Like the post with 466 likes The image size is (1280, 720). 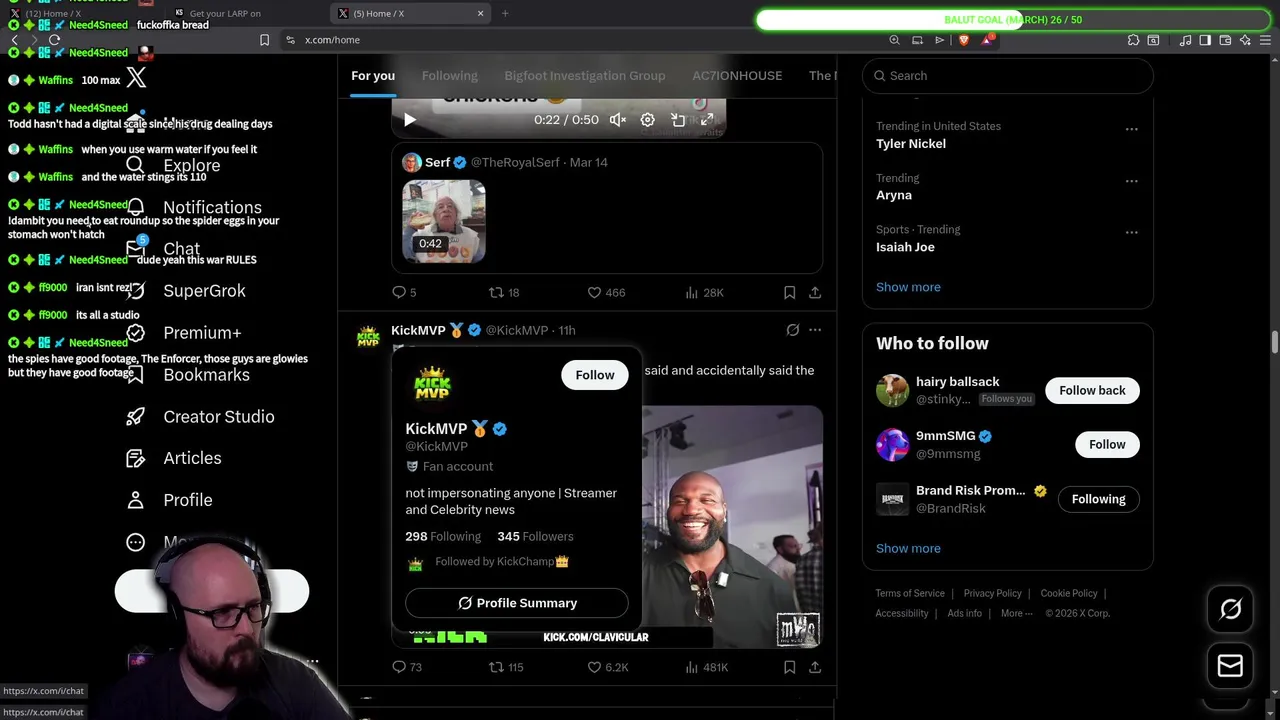coord(606,293)
